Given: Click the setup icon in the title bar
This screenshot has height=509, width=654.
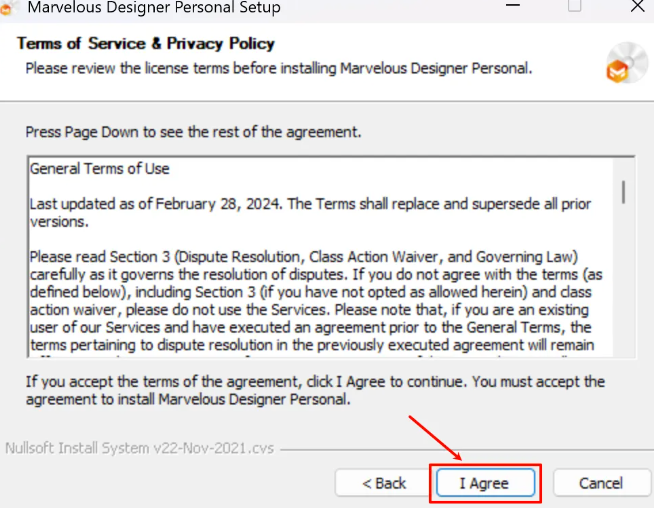Looking at the screenshot, I should pyautogui.click(x=8, y=7).
